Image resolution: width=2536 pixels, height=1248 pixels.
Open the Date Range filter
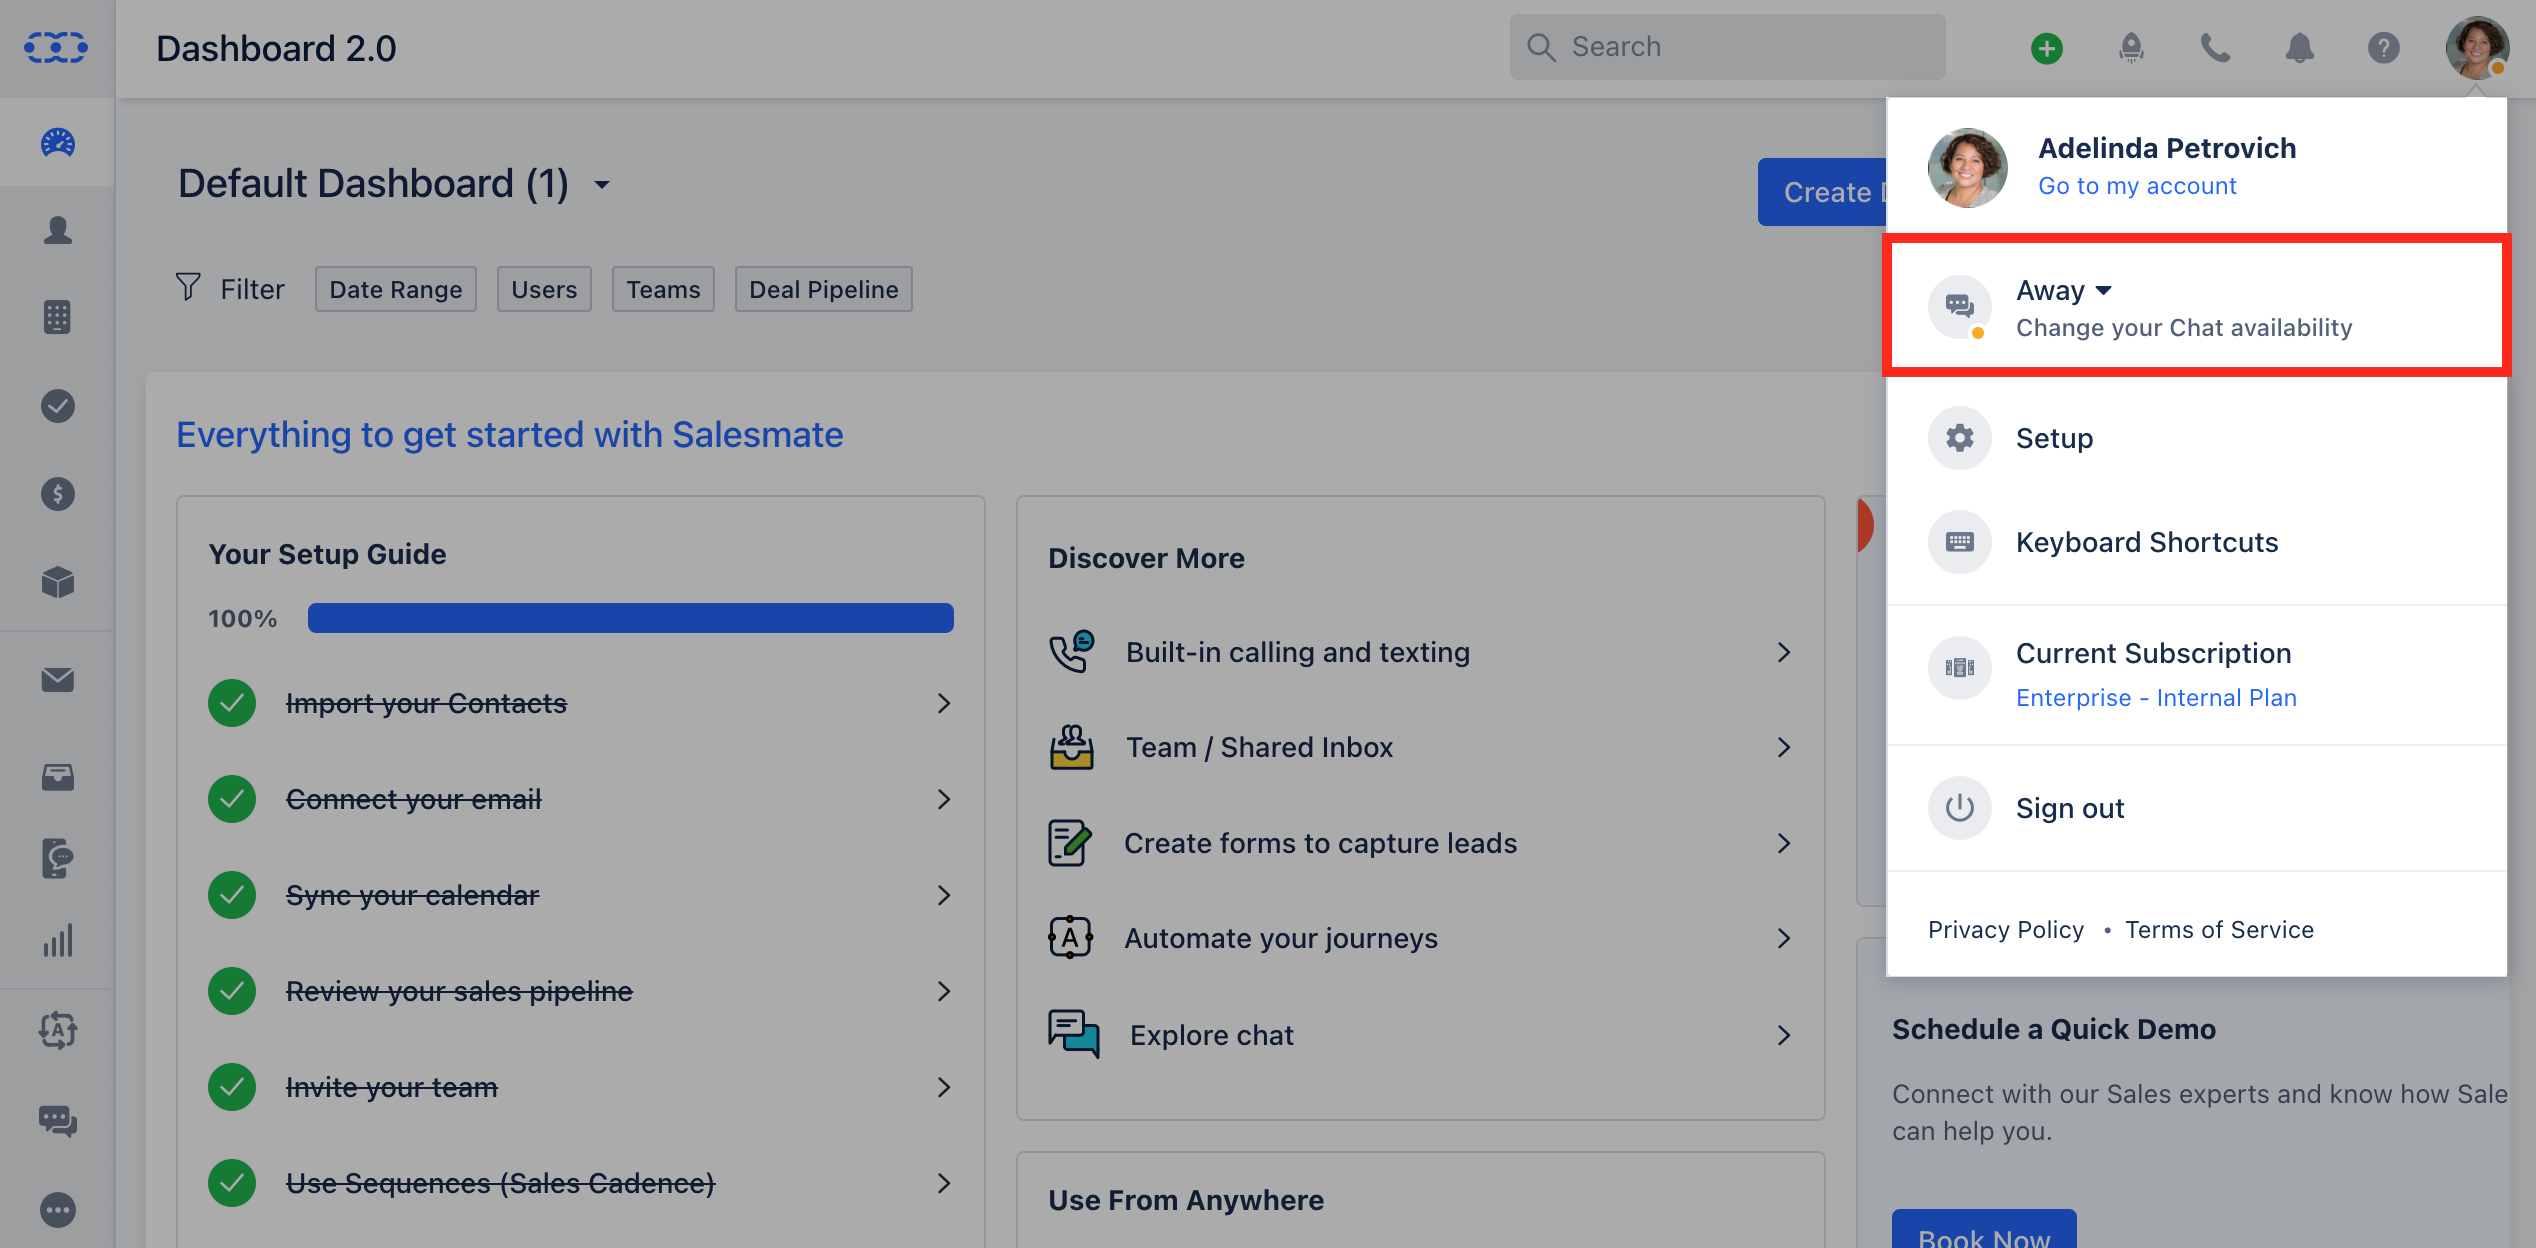[x=396, y=289]
